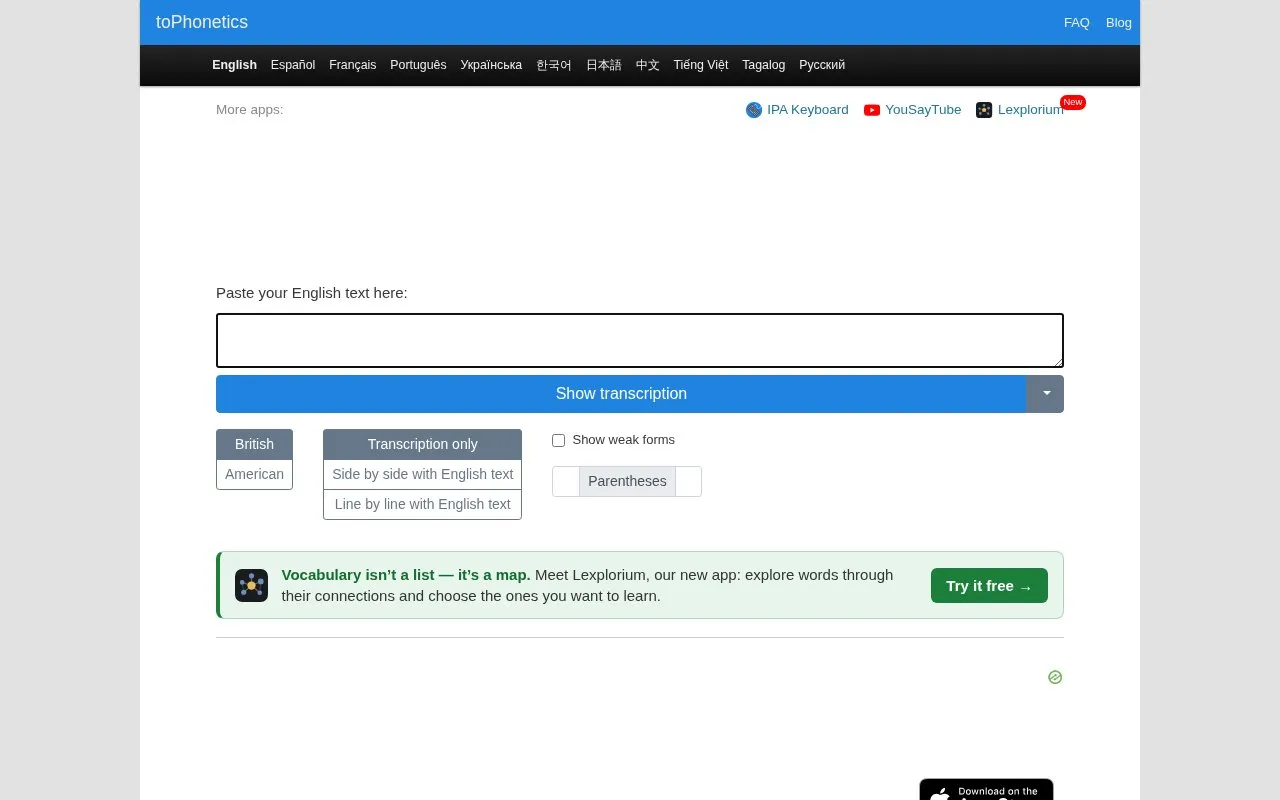Switch to Português language
1280x800 pixels.
(x=418, y=65)
